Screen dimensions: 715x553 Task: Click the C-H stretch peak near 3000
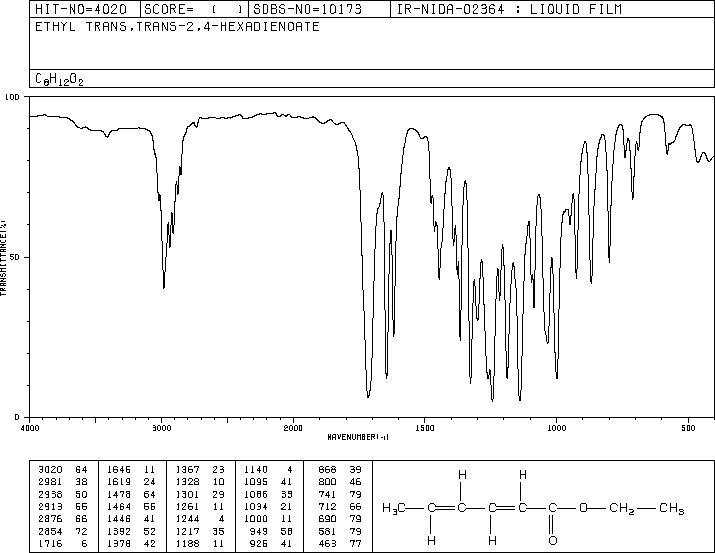click(x=164, y=286)
